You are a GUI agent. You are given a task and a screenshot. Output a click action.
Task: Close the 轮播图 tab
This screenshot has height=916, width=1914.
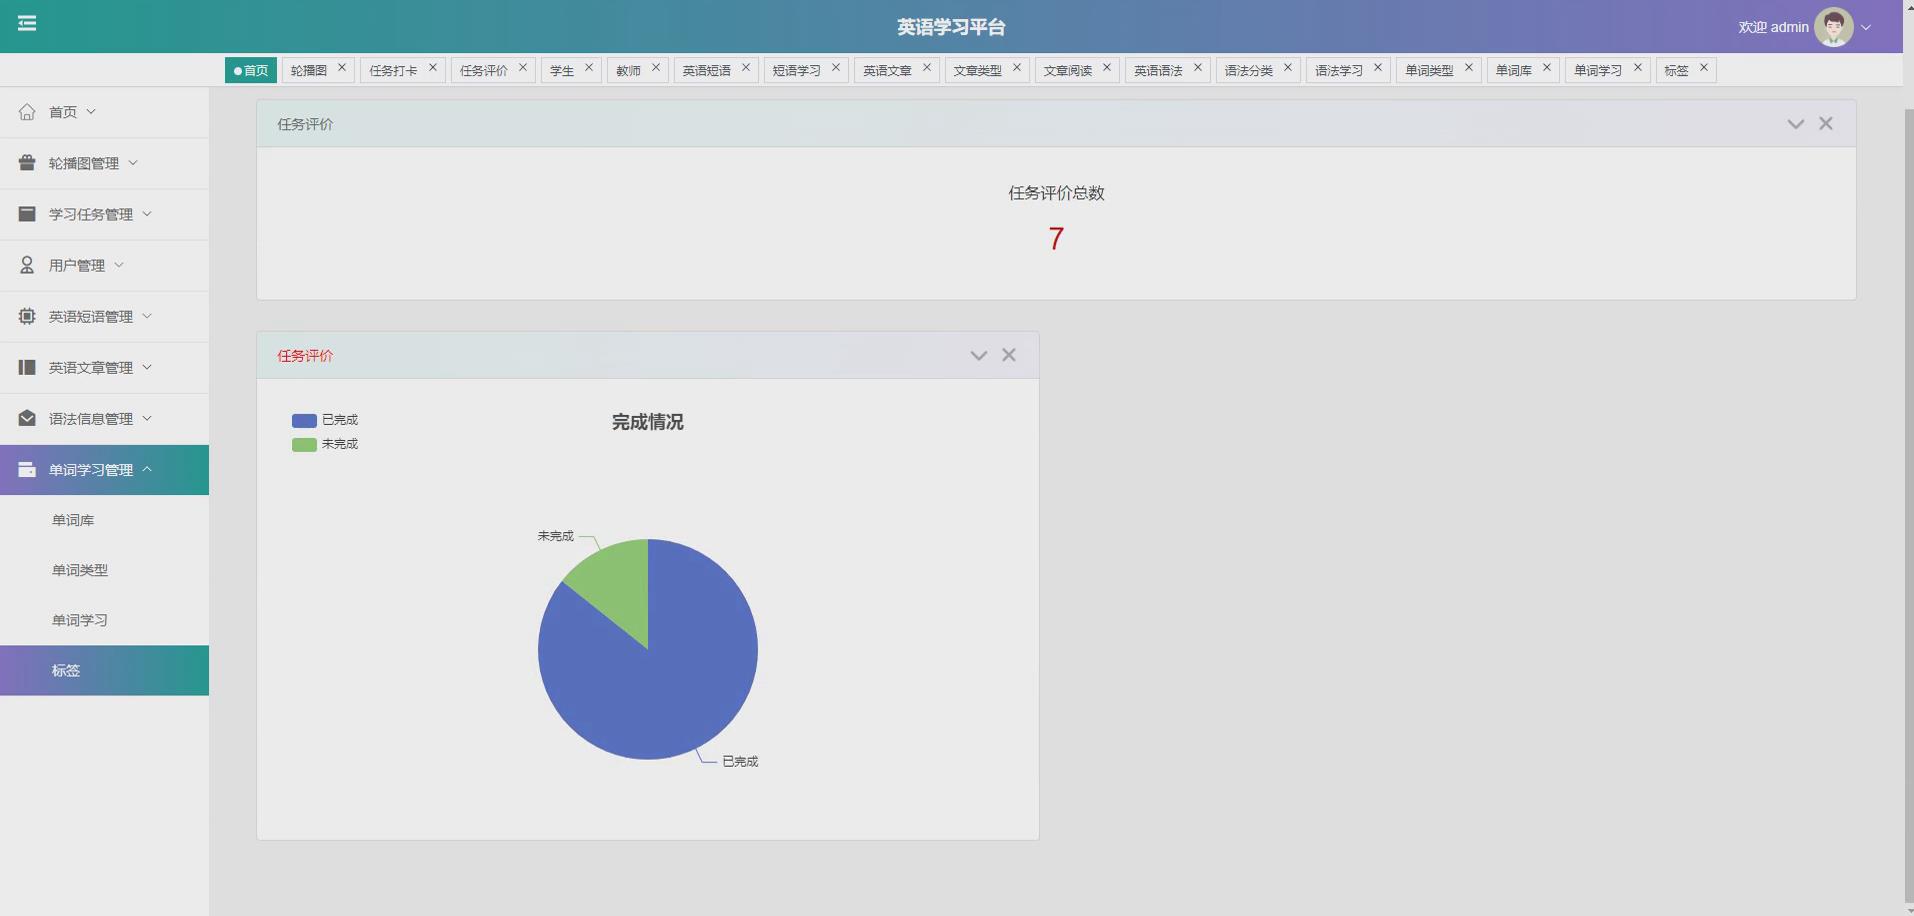(x=341, y=68)
